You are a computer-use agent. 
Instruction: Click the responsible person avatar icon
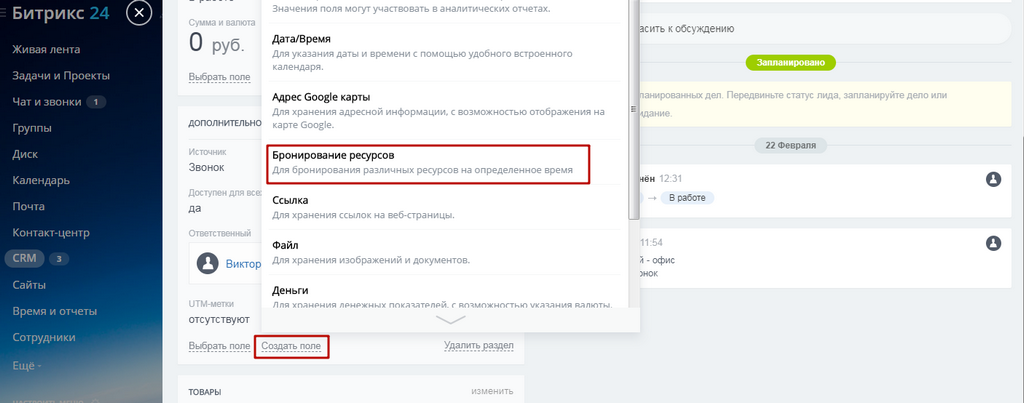208,264
